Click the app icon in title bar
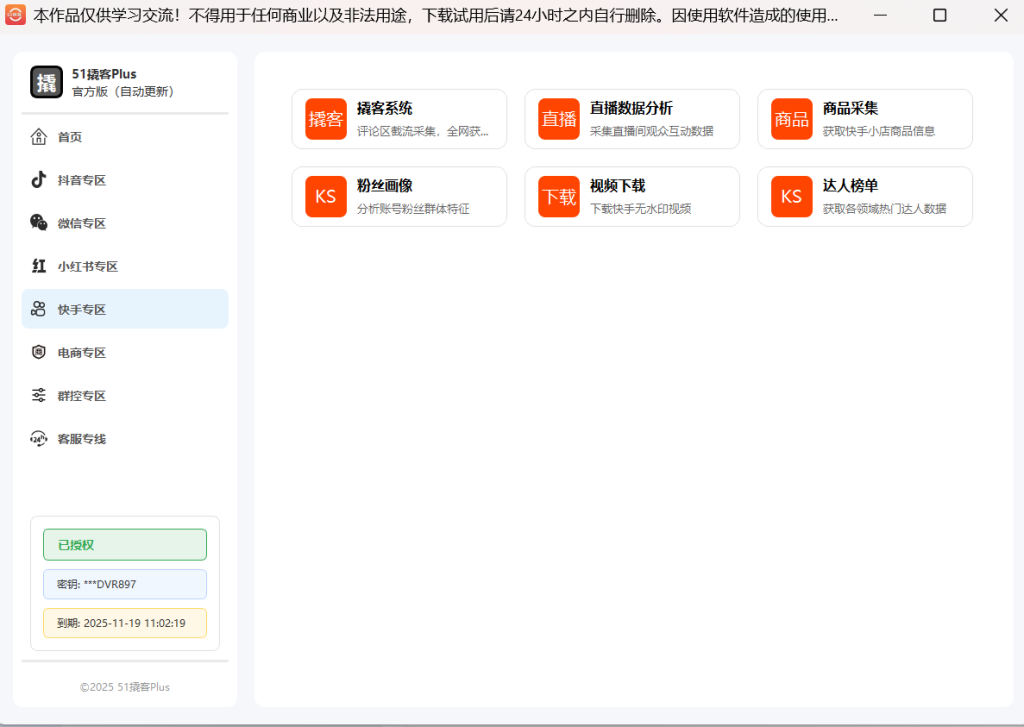 (x=16, y=15)
